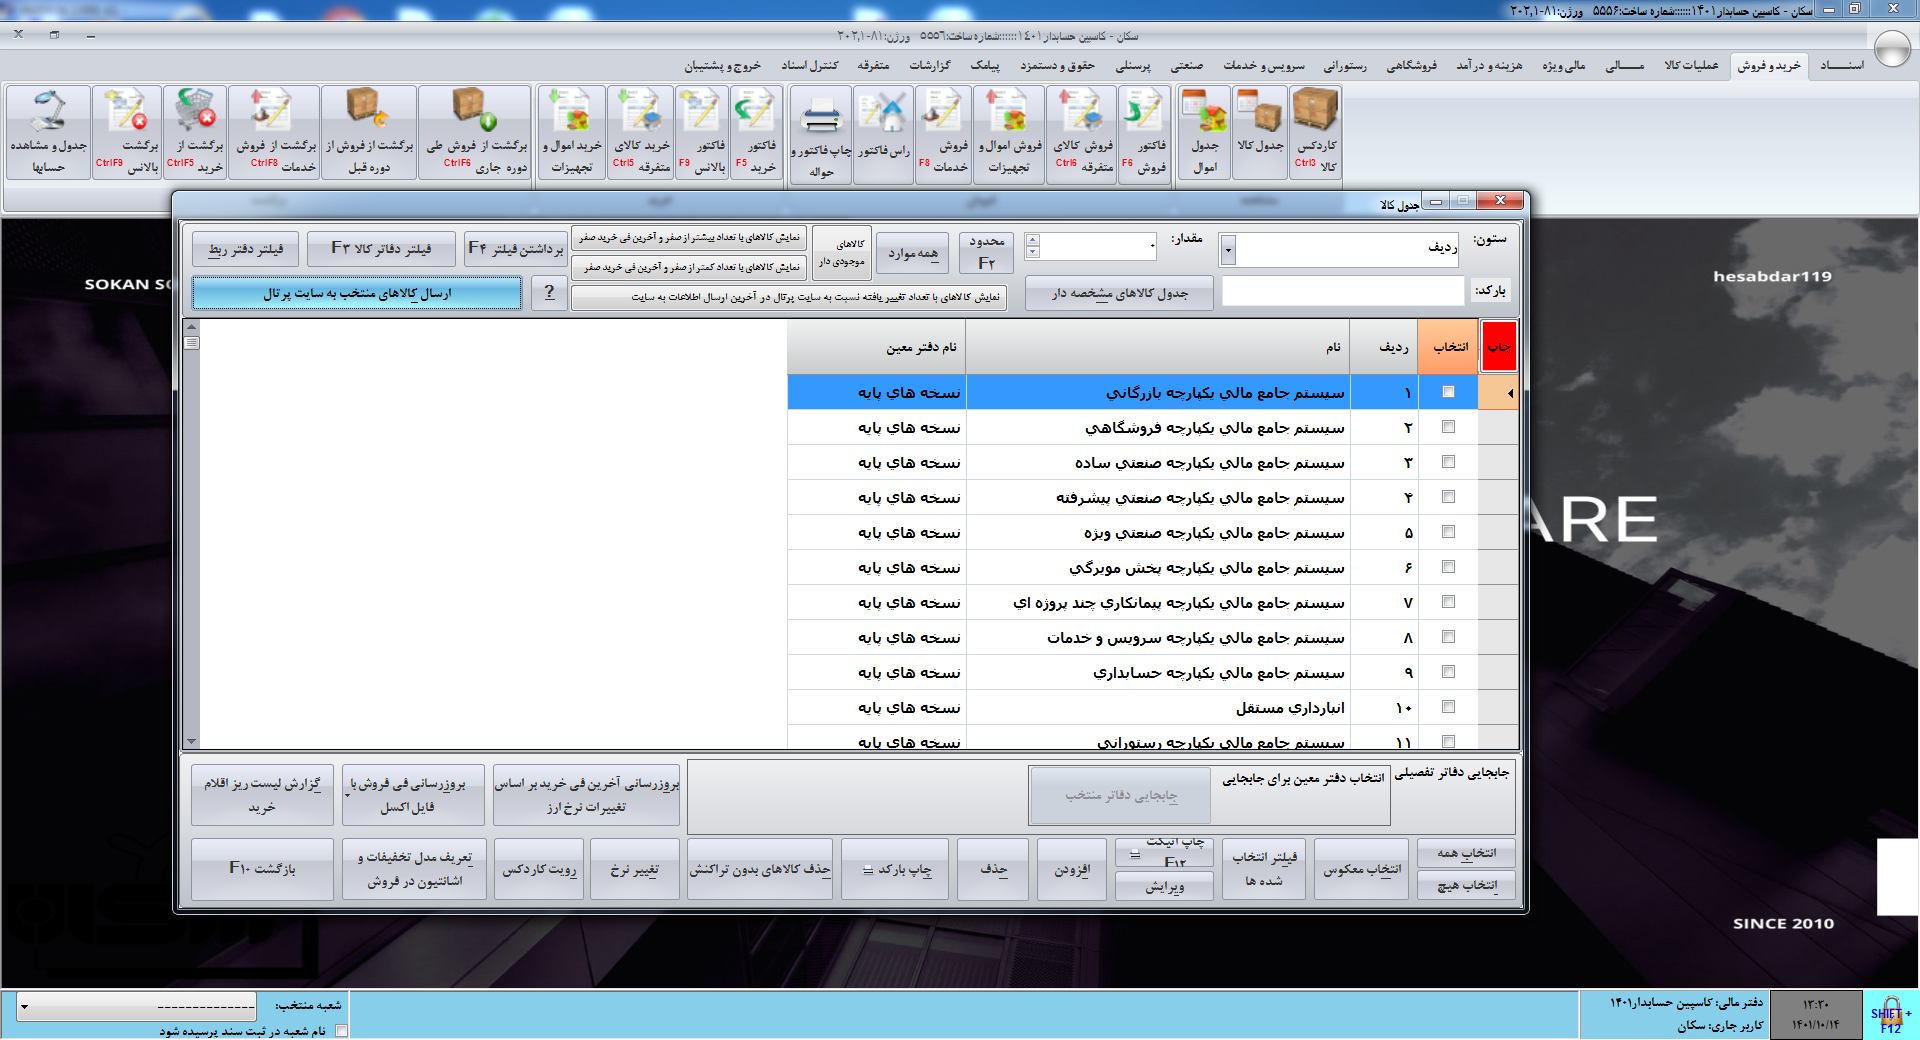This screenshot has width=1920, height=1040.
Task: Click the فیلتر دفاتر کالا F3 button
Action: 381,248
